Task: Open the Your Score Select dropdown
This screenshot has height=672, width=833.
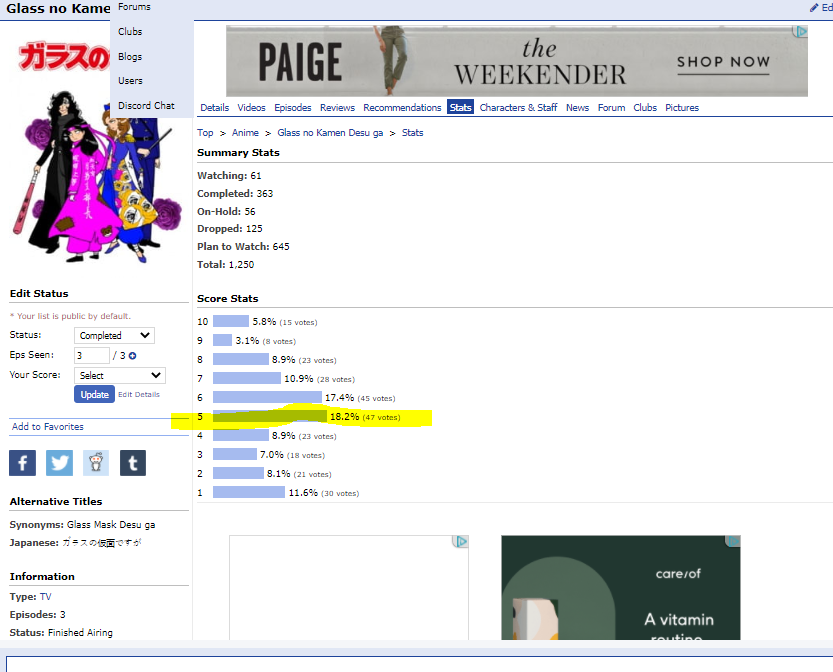Action: pos(120,376)
